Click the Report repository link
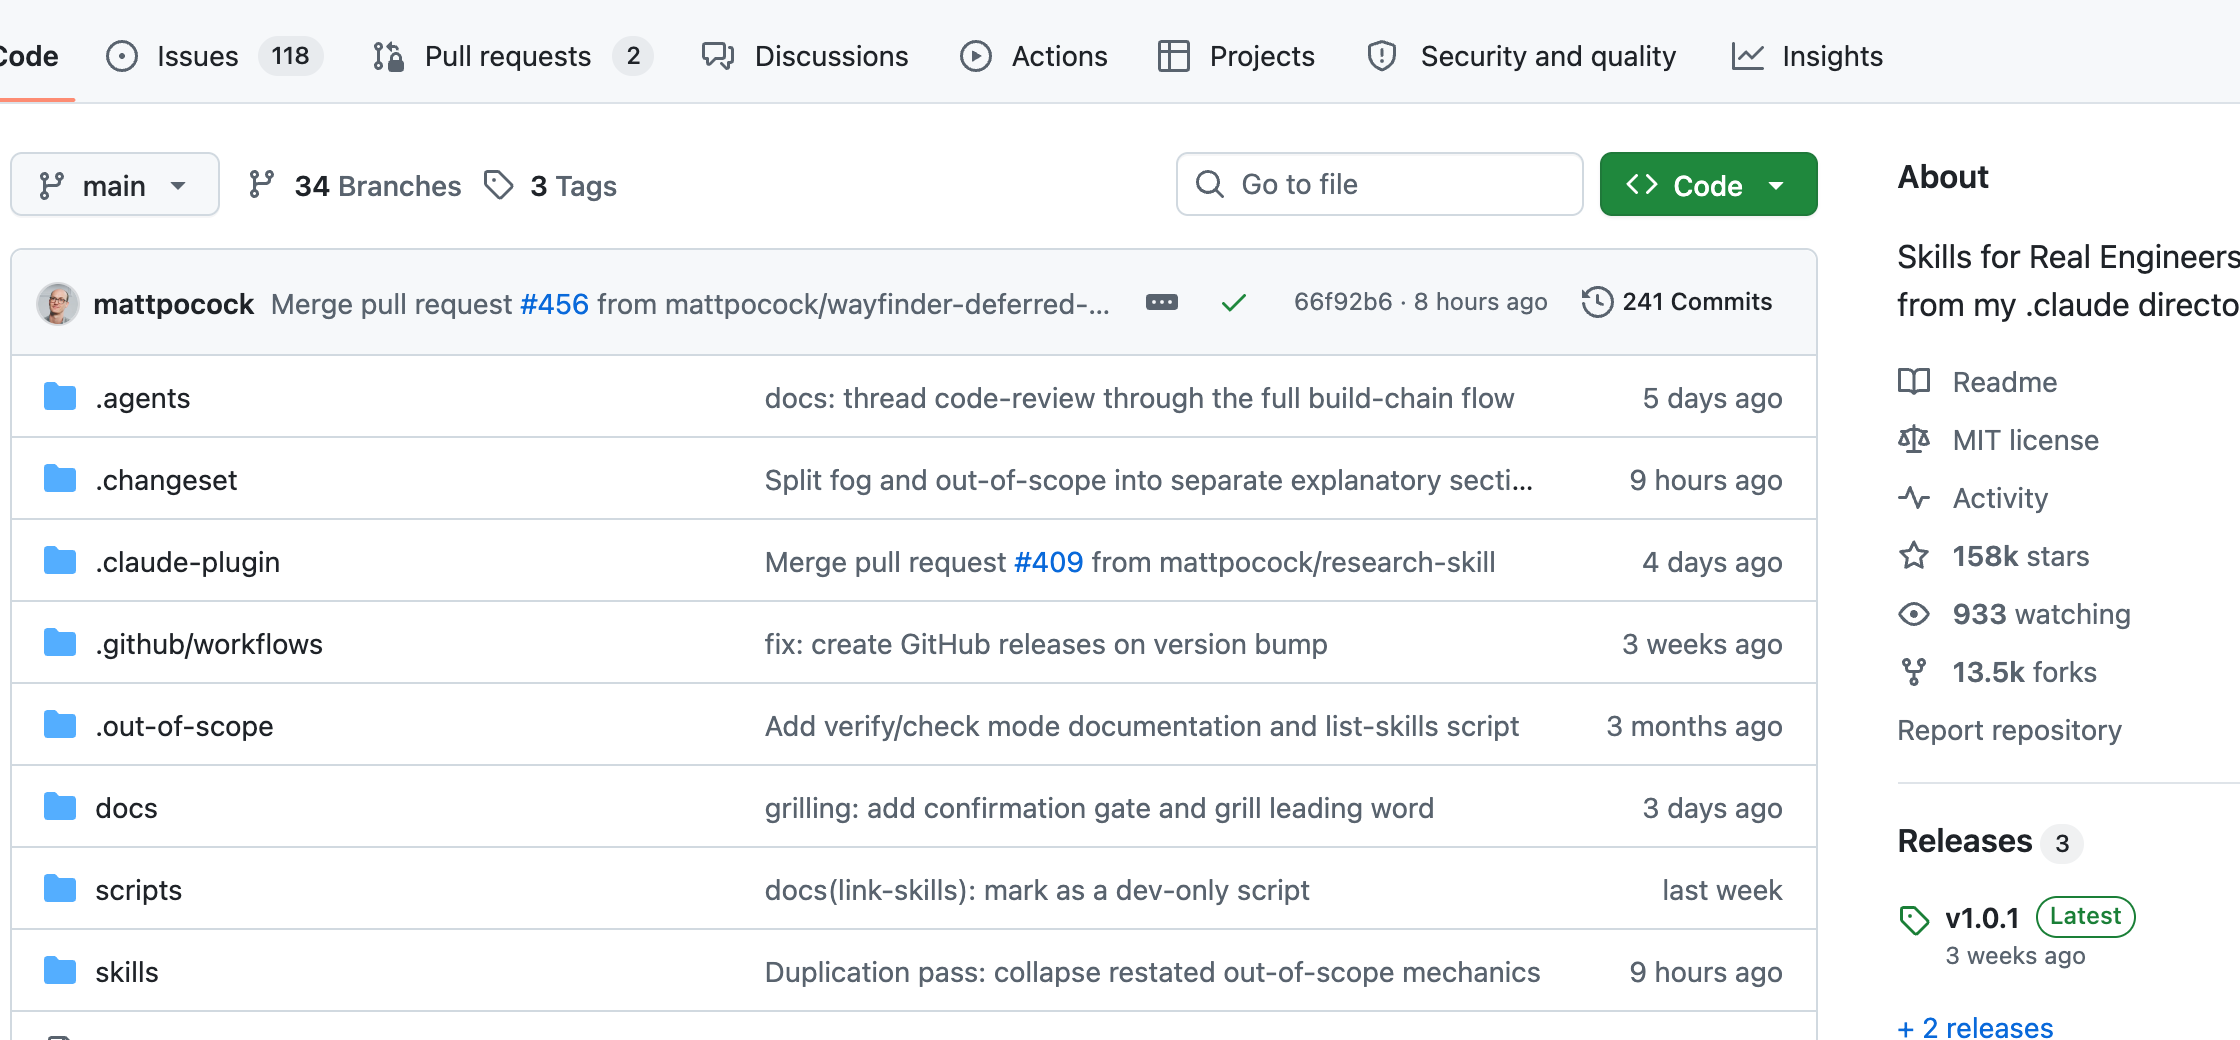 coord(2010,730)
